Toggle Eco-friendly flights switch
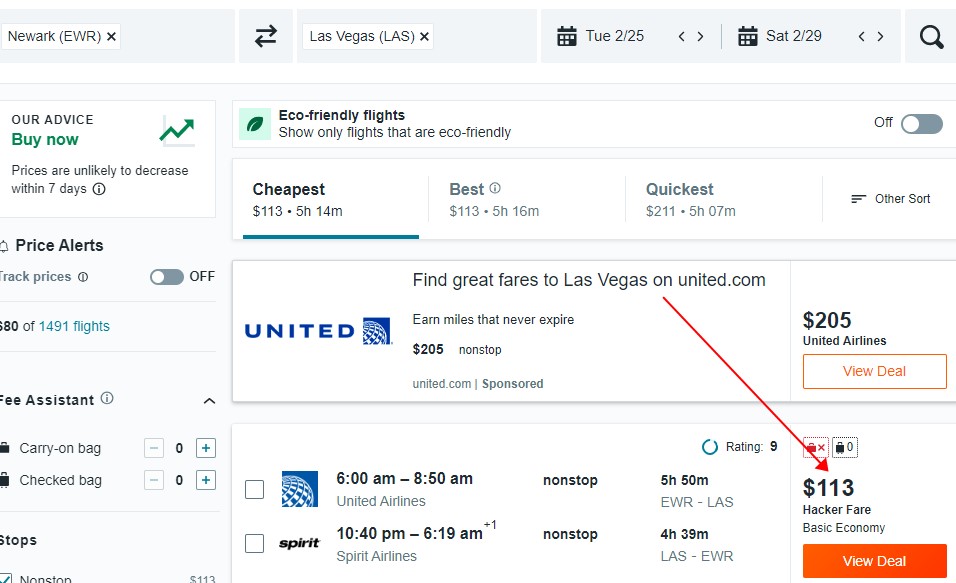 (x=921, y=123)
